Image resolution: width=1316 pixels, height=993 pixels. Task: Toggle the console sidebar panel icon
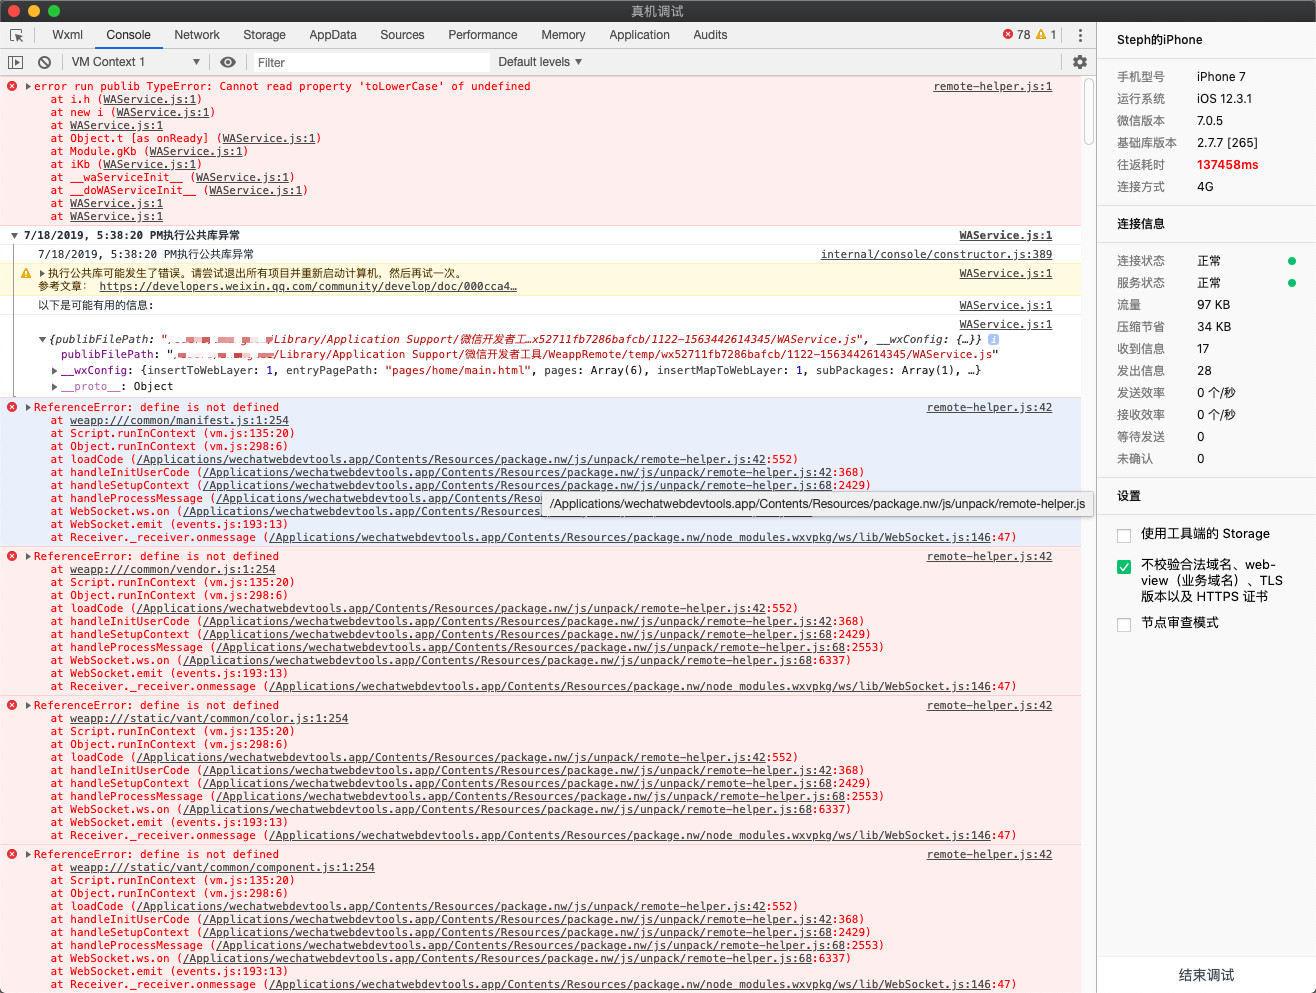(16, 62)
